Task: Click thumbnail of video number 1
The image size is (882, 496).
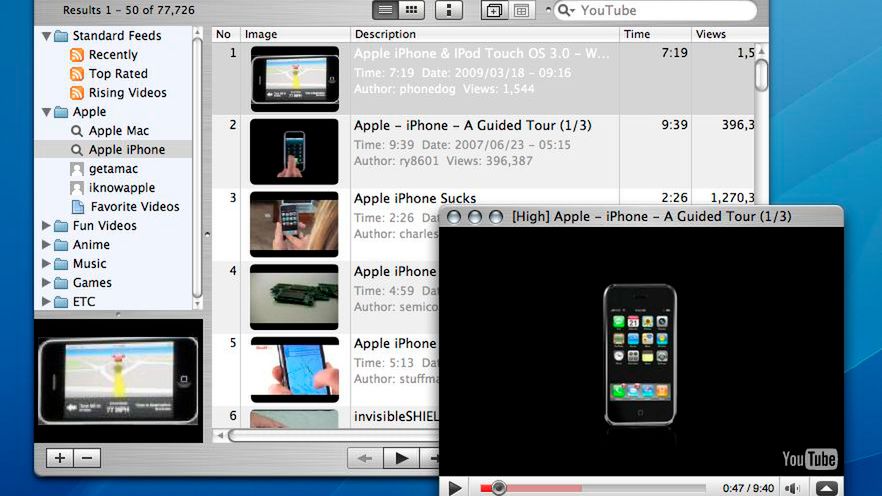Action: [x=295, y=79]
